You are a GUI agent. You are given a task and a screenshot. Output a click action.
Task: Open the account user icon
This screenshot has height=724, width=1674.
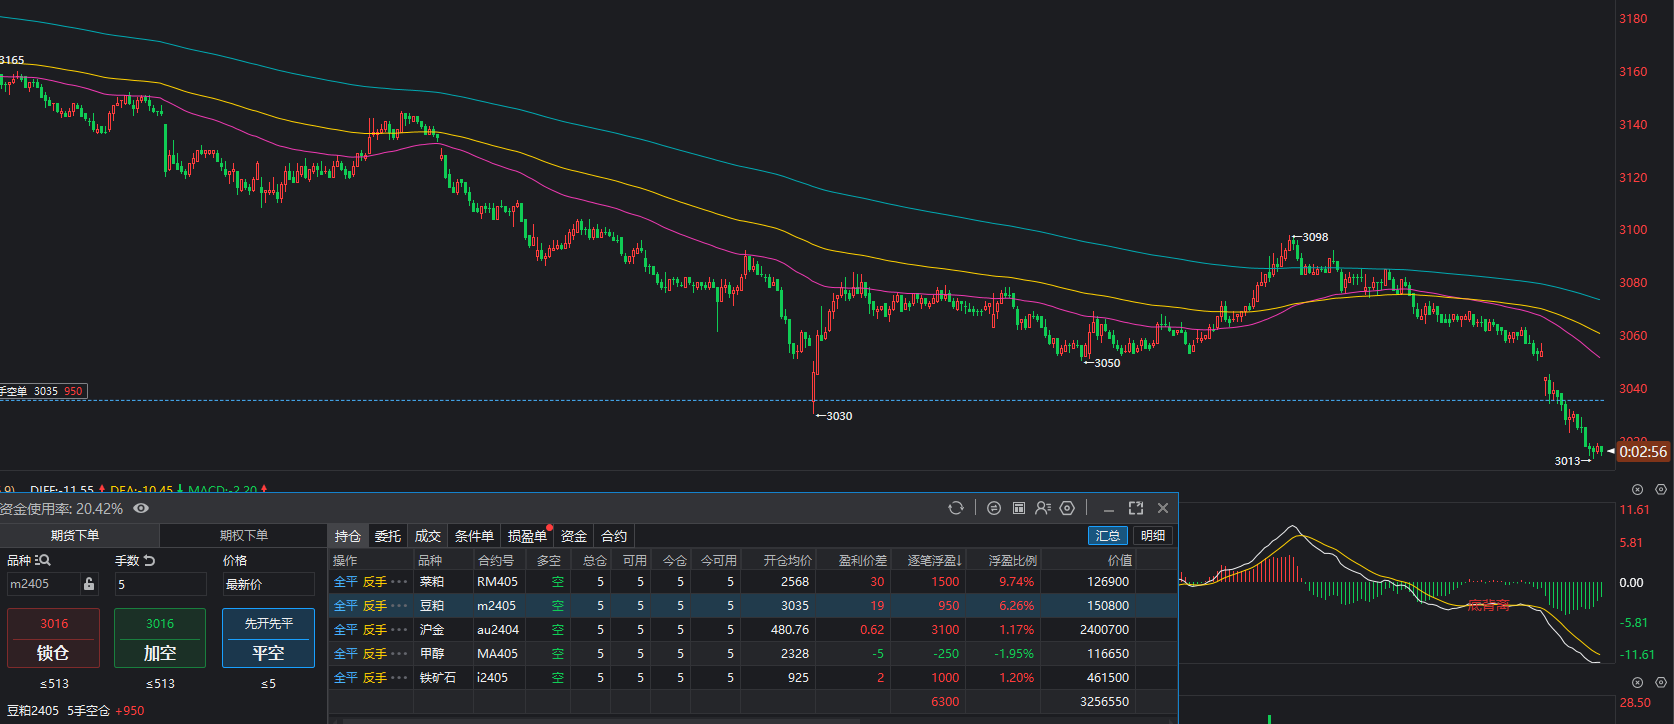tap(1043, 508)
